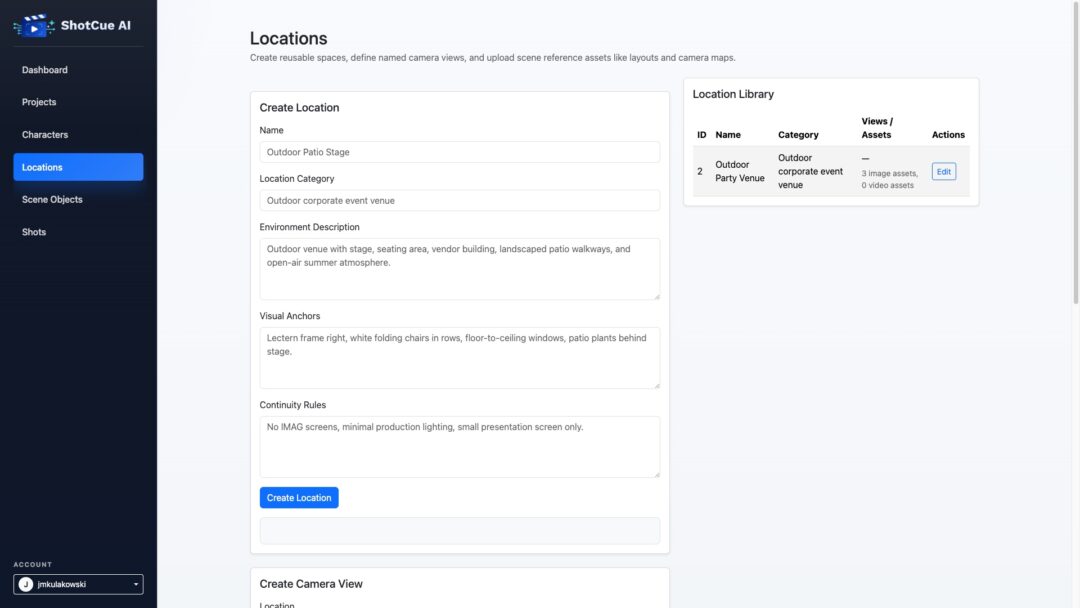This screenshot has height=608, width=1080.
Task: Click the page vertical scrollbar
Action: click(1075, 151)
